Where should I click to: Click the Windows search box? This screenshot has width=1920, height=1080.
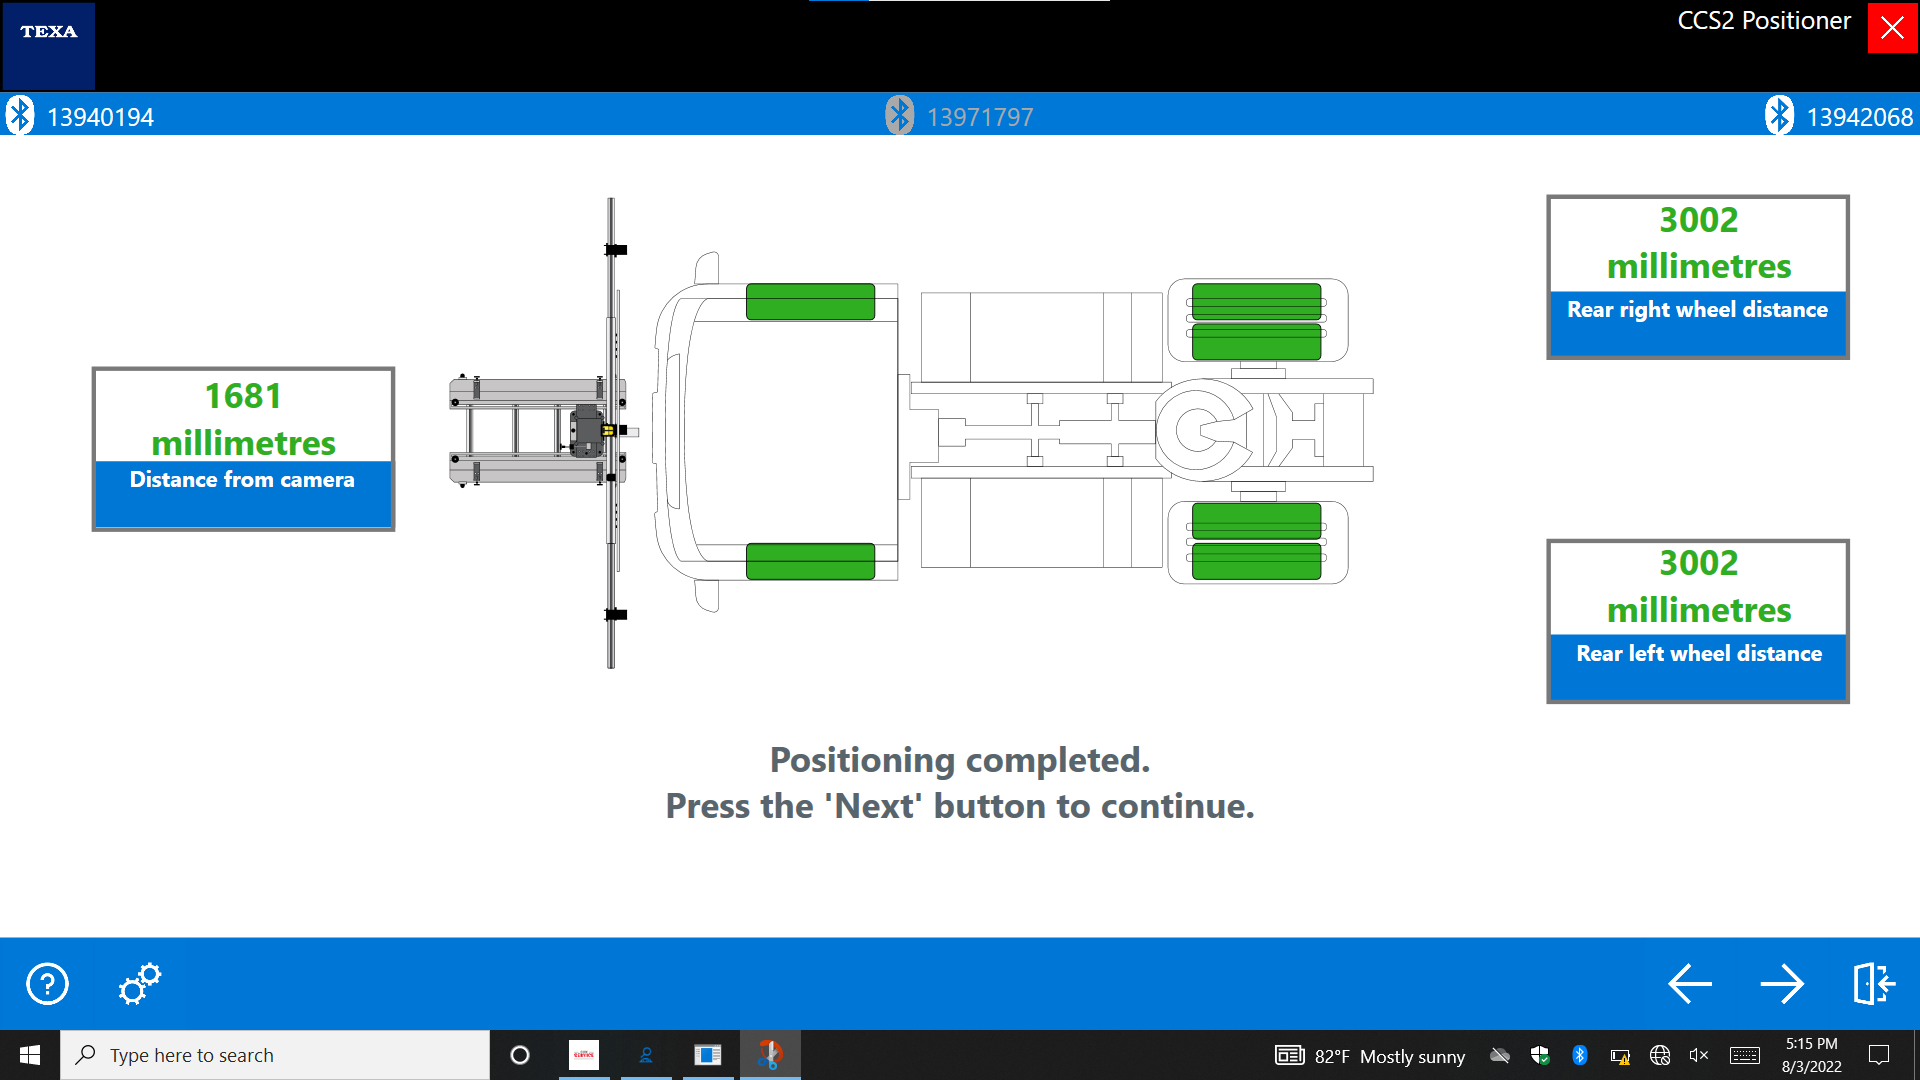(275, 1055)
